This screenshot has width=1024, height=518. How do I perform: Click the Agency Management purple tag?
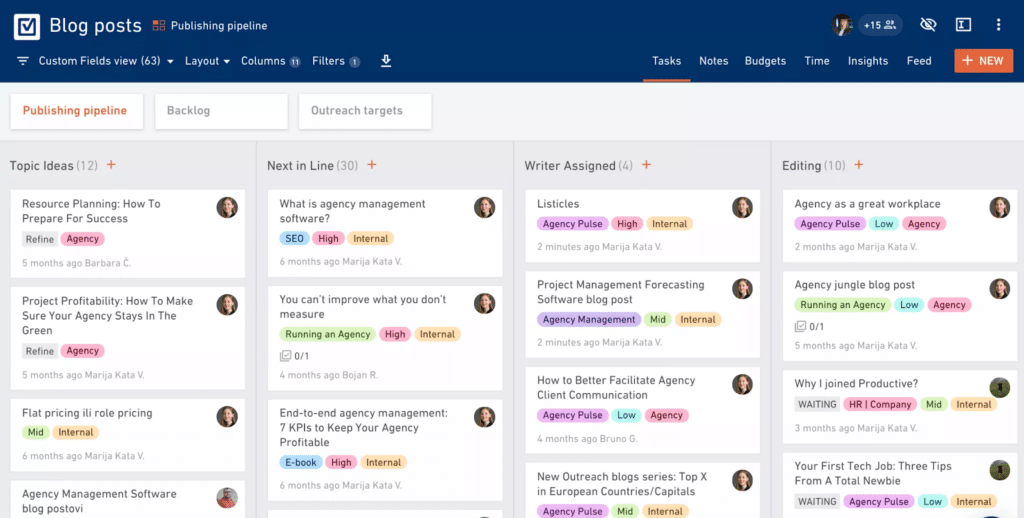[588, 319]
